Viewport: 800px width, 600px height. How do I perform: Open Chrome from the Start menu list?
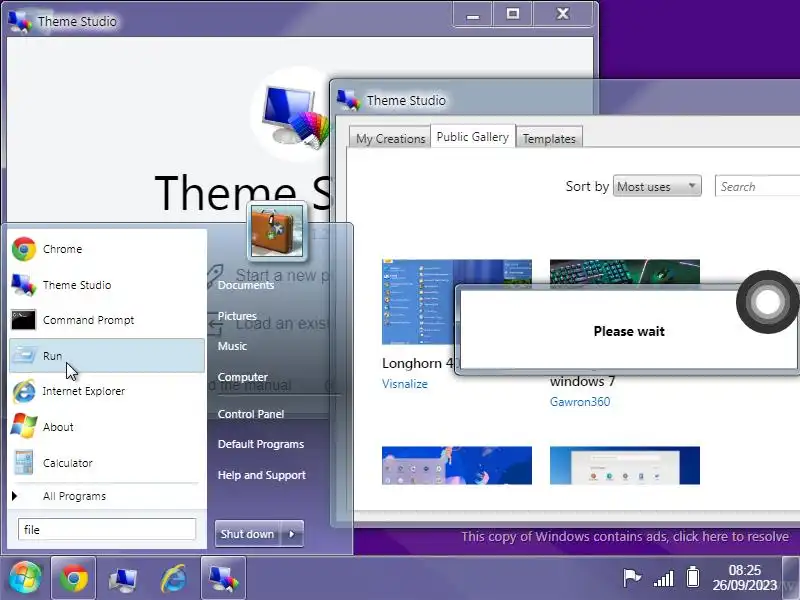pyautogui.click(x=107, y=249)
